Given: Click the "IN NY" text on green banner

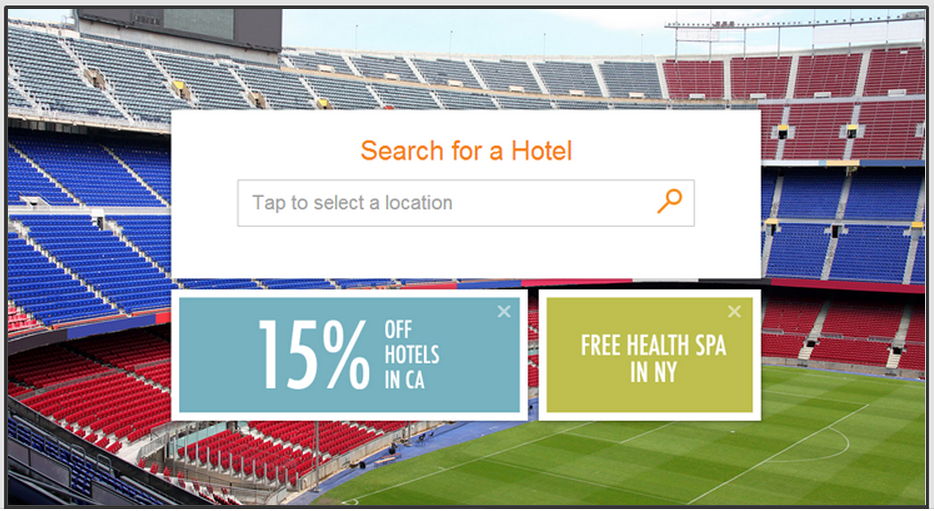Looking at the screenshot, I should pyautogui.click(x=653, y=373).
